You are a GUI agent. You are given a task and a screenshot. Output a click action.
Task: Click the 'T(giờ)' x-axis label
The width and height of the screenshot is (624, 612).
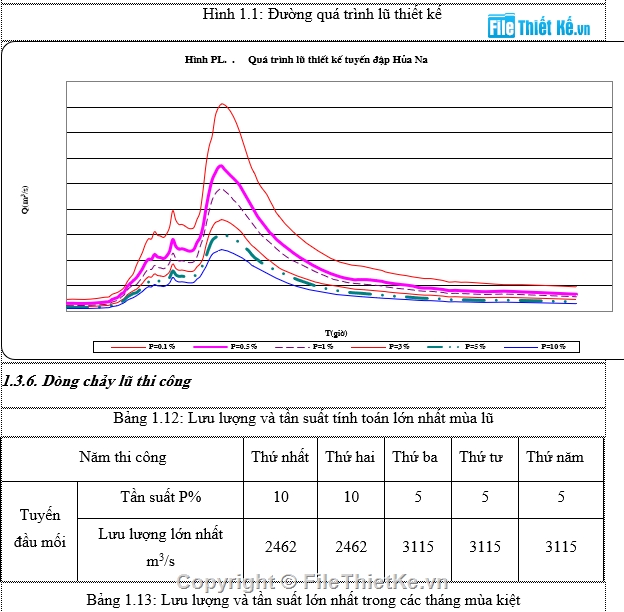tap(336, 333)
